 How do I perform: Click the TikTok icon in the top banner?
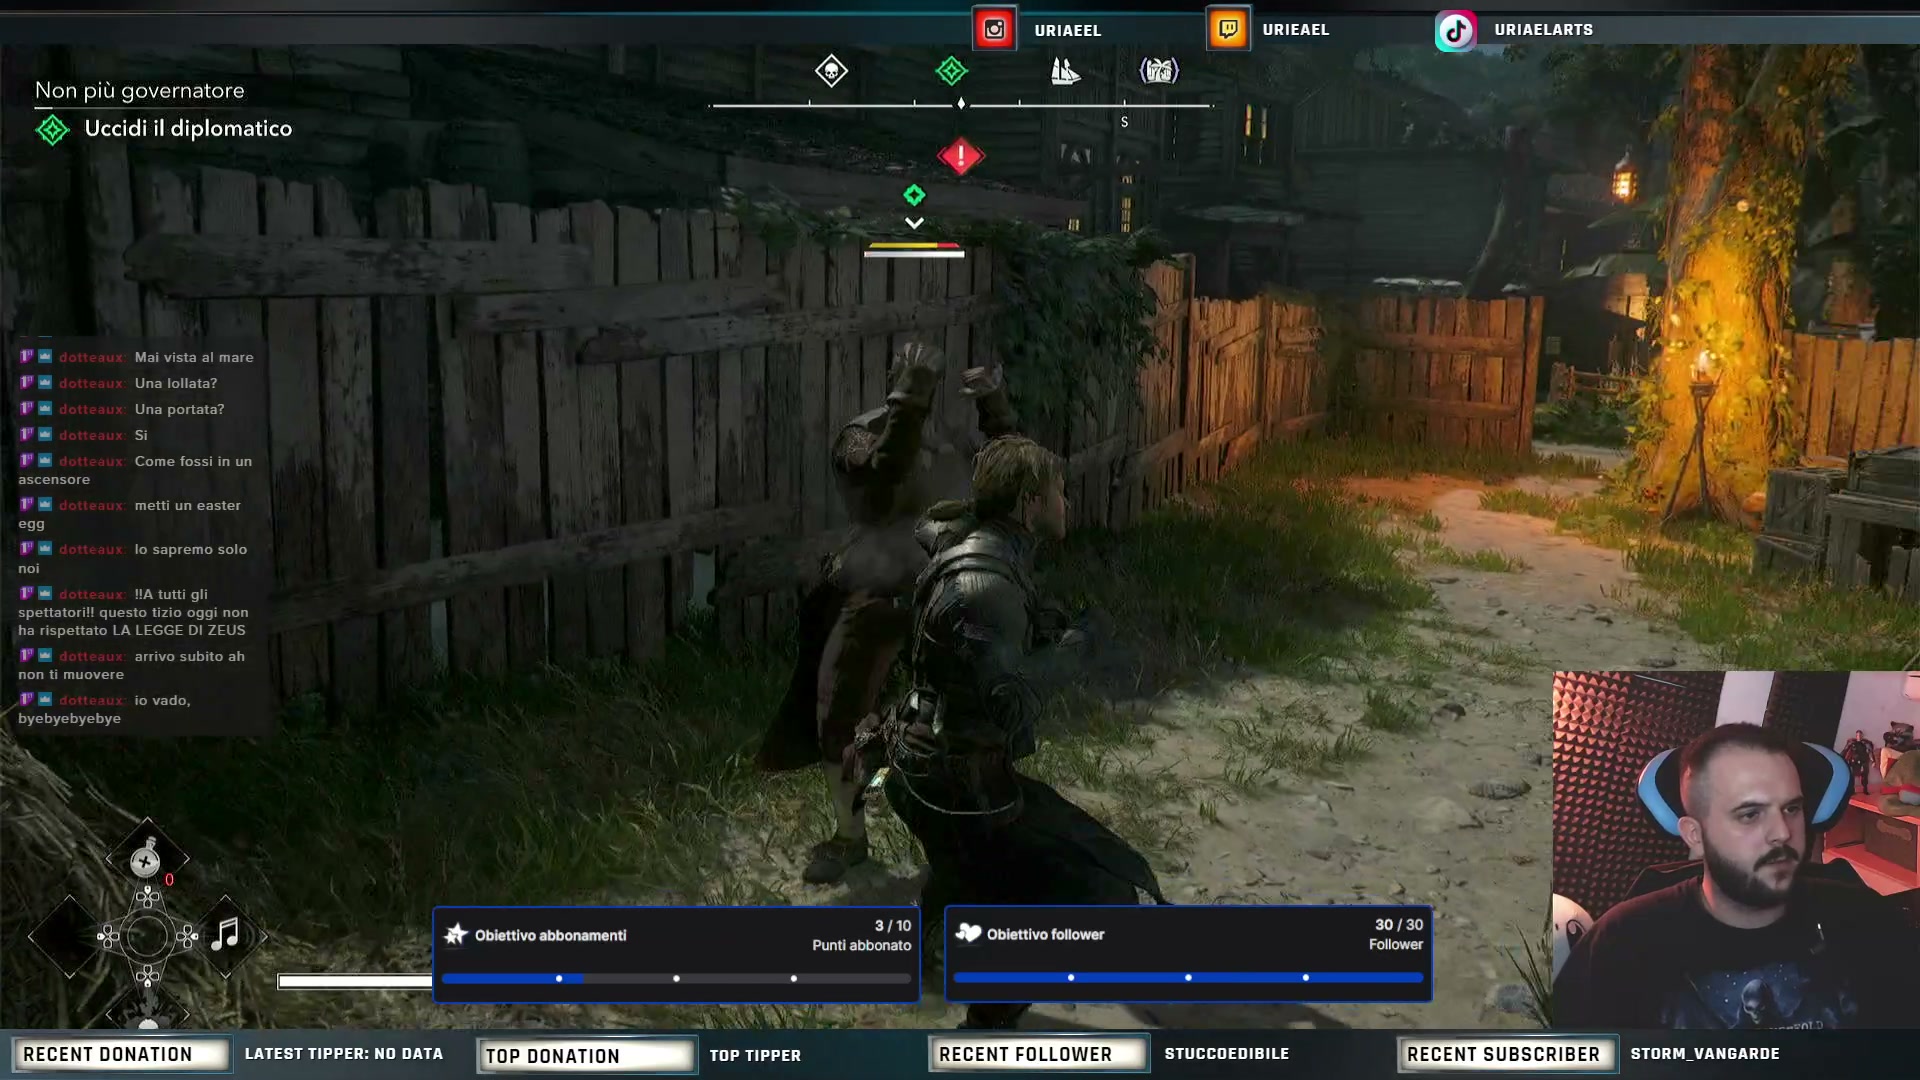[1456, 30]
